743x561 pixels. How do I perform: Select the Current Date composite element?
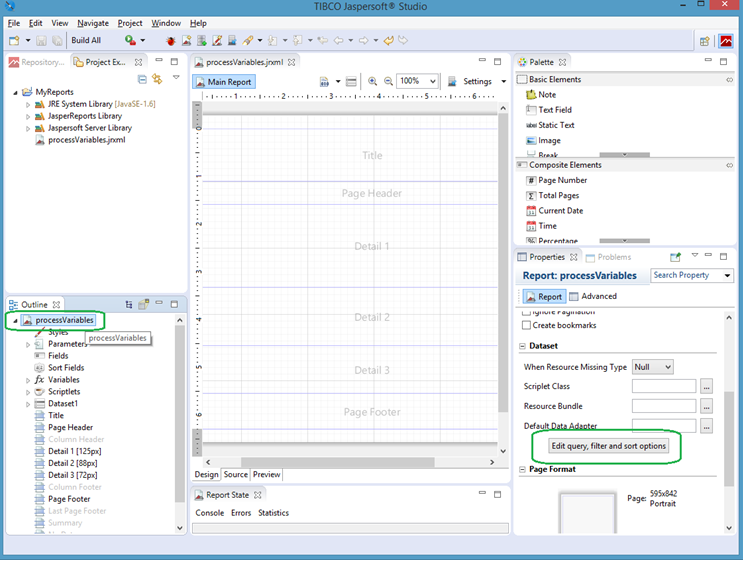tap(559, 211)
